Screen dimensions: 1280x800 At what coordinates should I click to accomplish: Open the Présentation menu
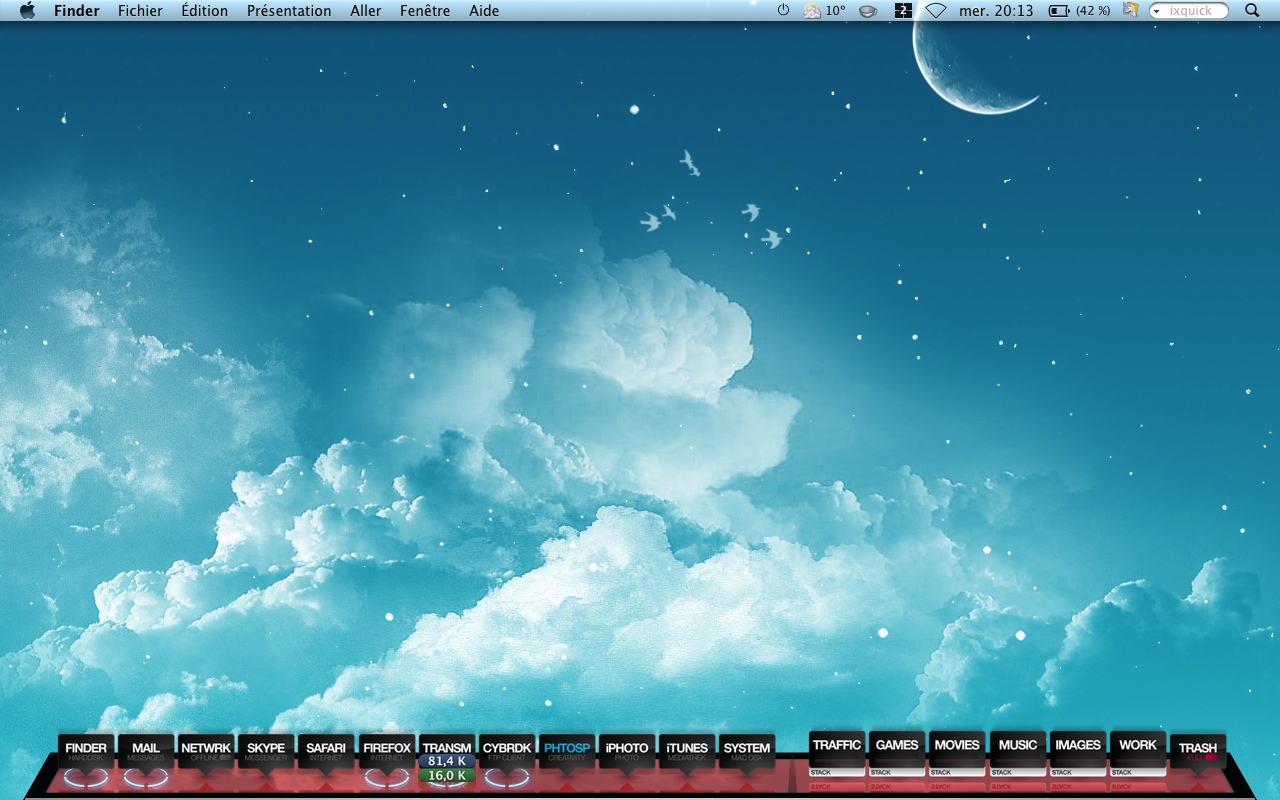click(x=289, y=11)
